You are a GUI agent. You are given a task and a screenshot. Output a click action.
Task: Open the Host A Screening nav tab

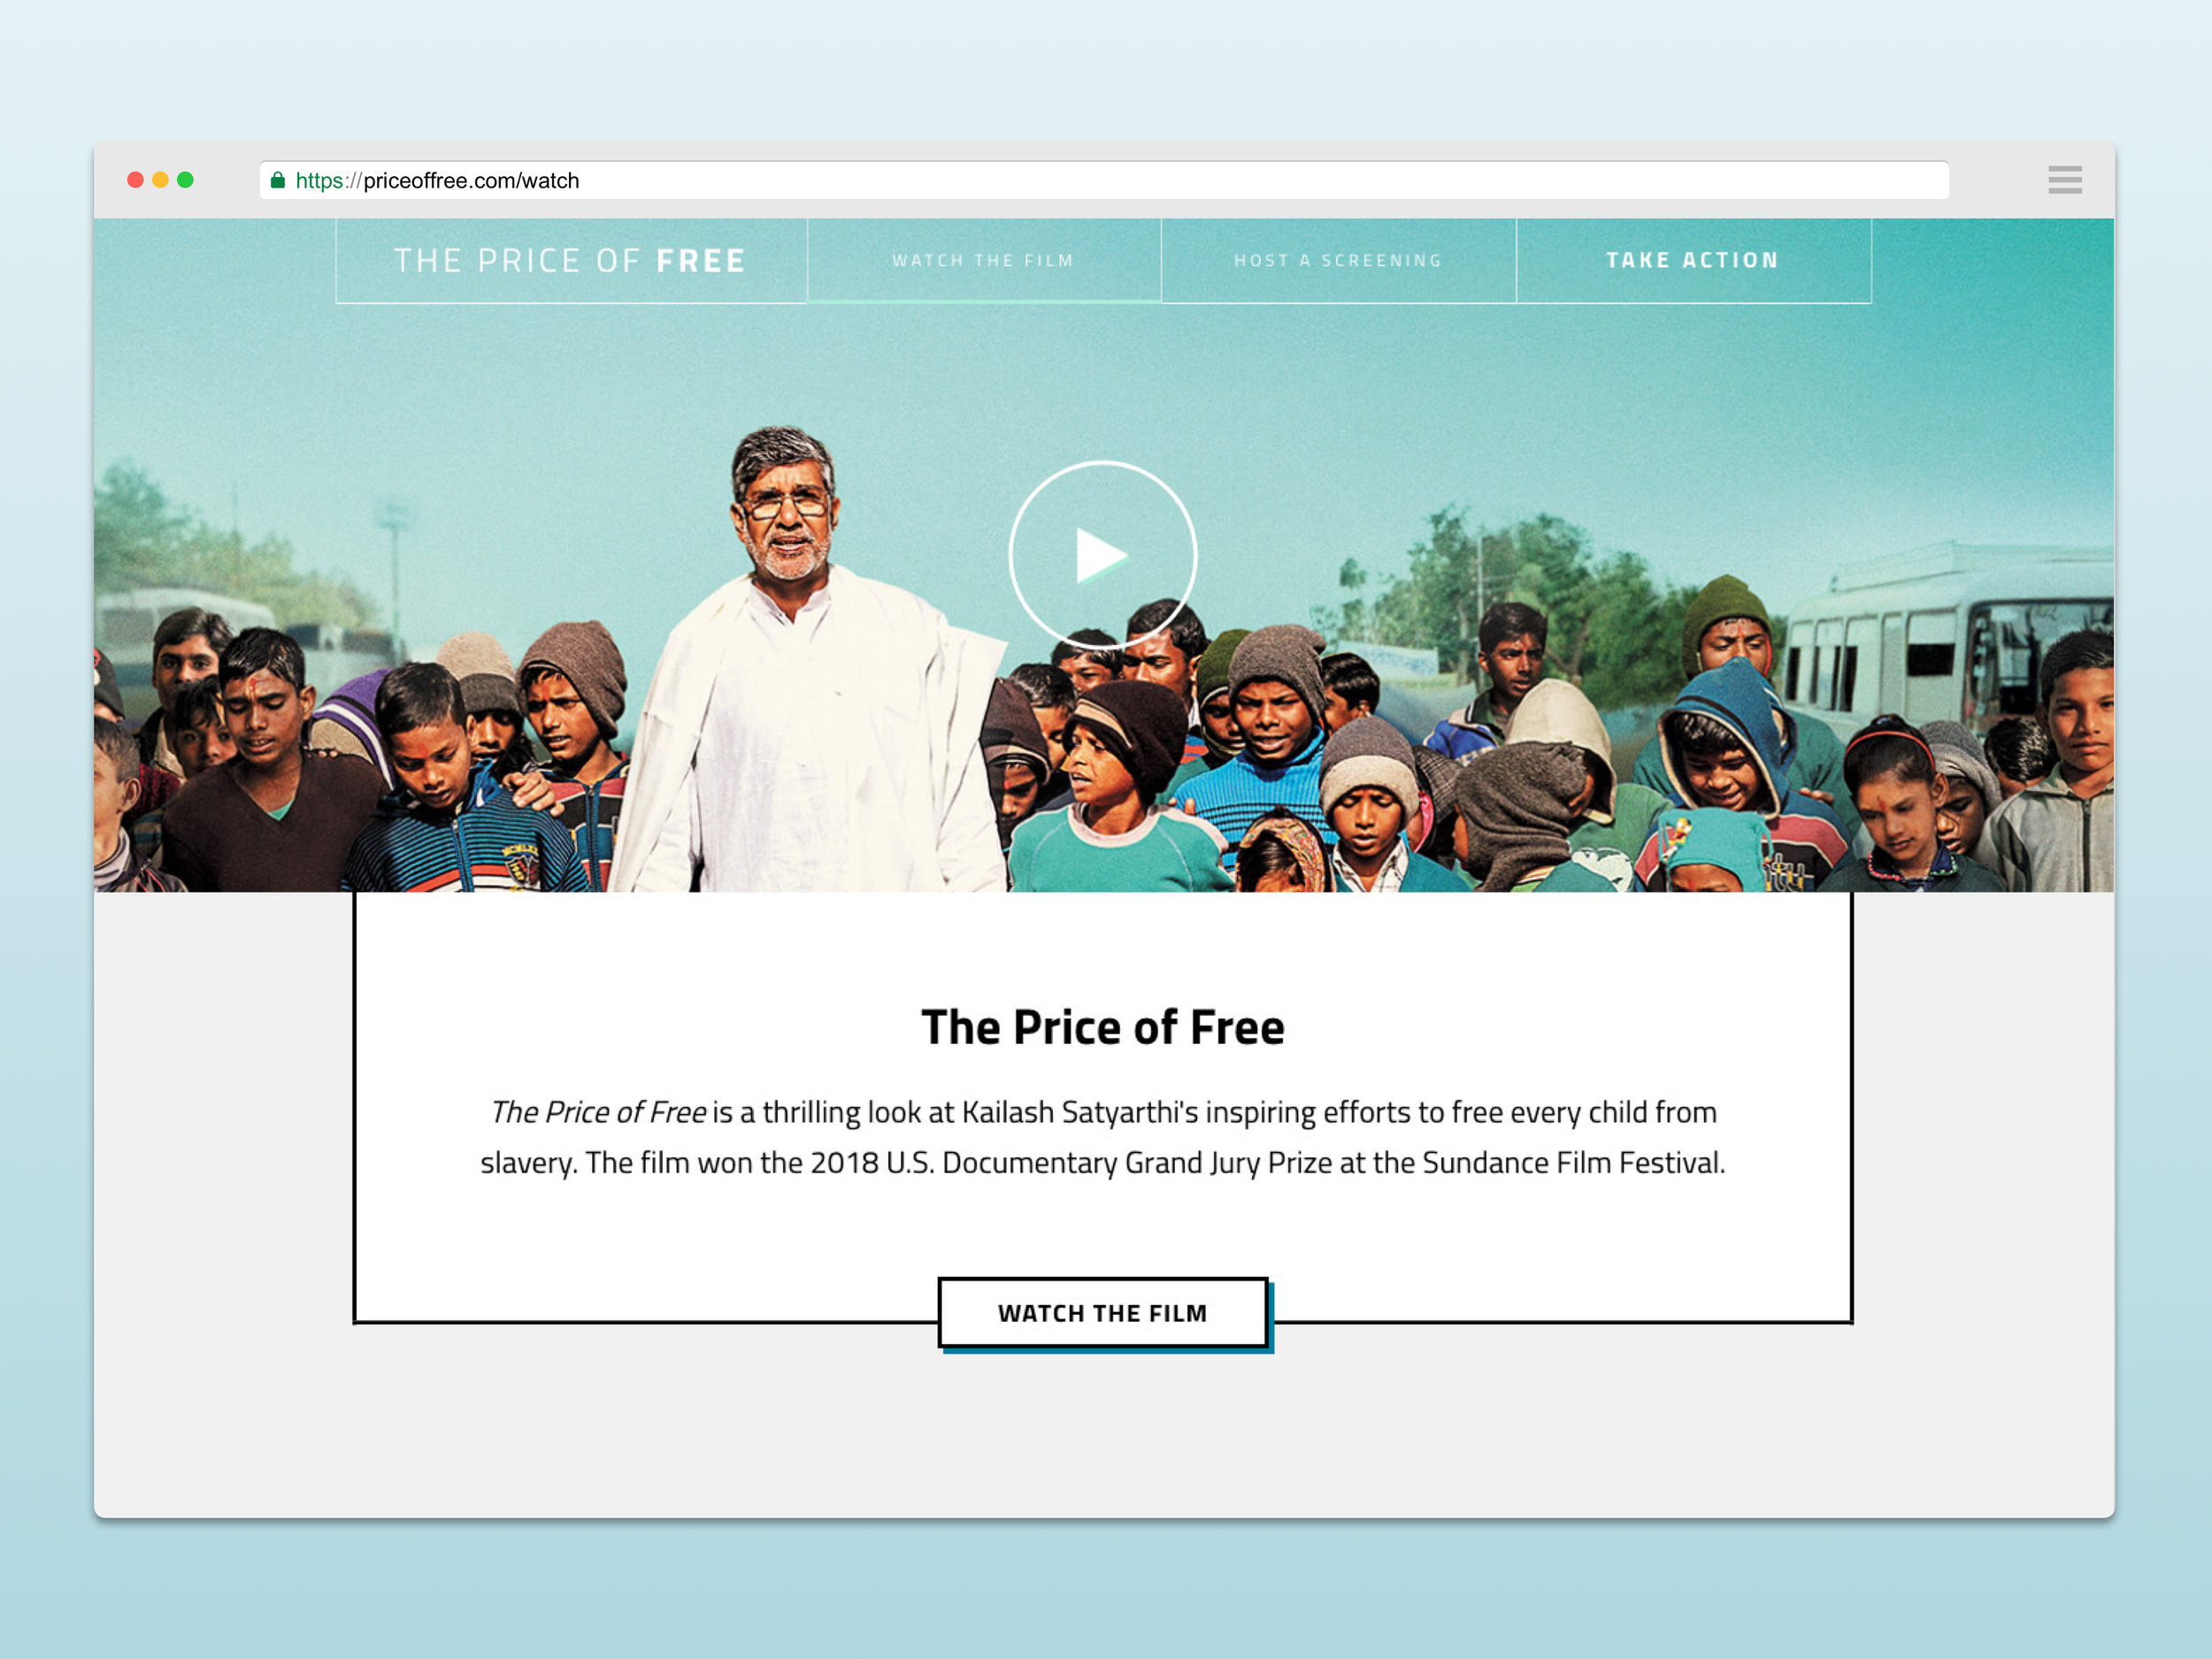[x=1338, y=260]
